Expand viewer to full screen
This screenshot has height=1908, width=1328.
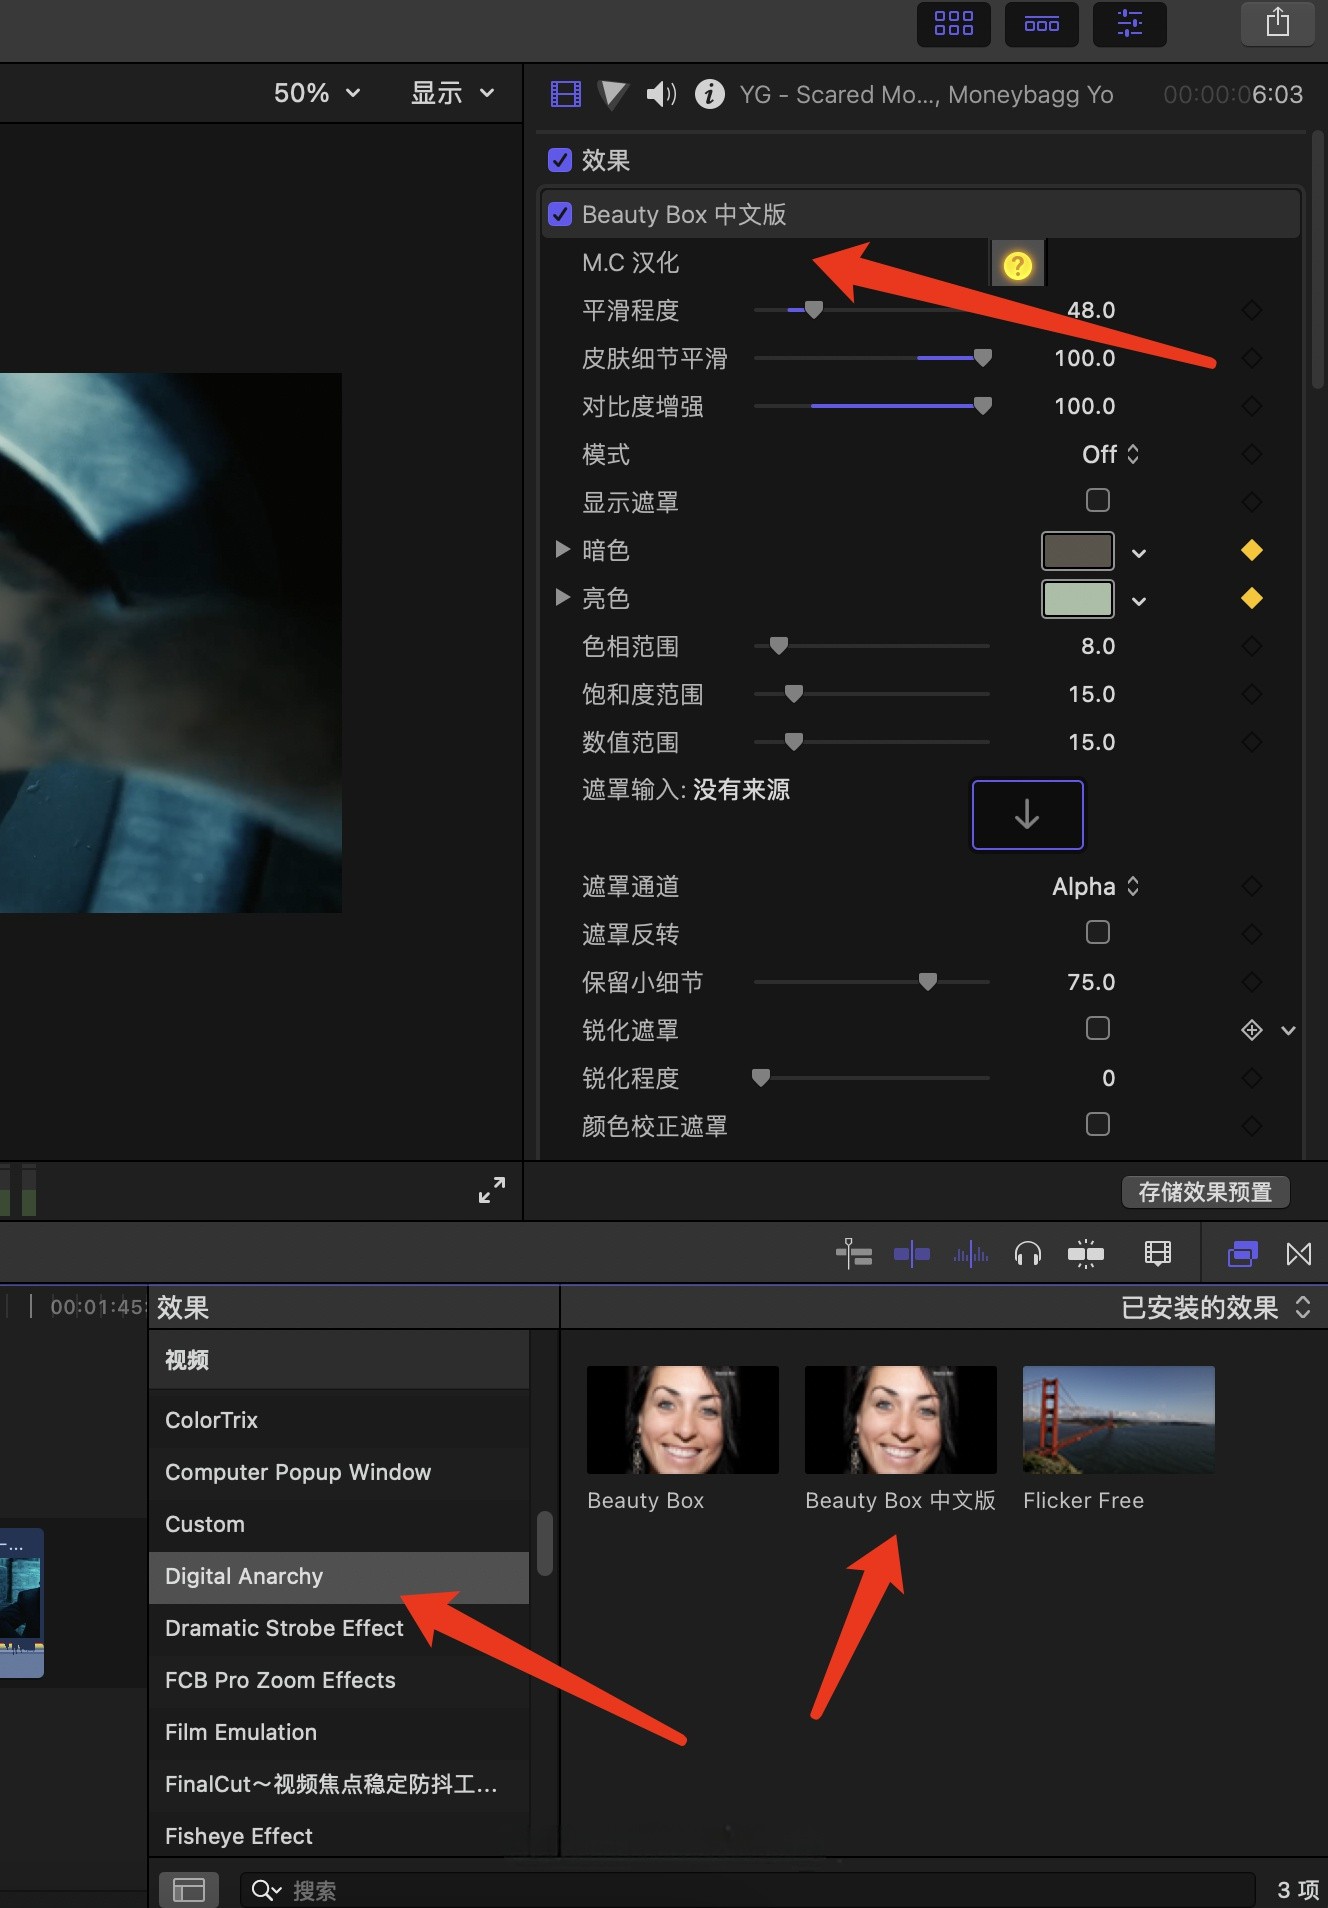tap(491, 1189)
